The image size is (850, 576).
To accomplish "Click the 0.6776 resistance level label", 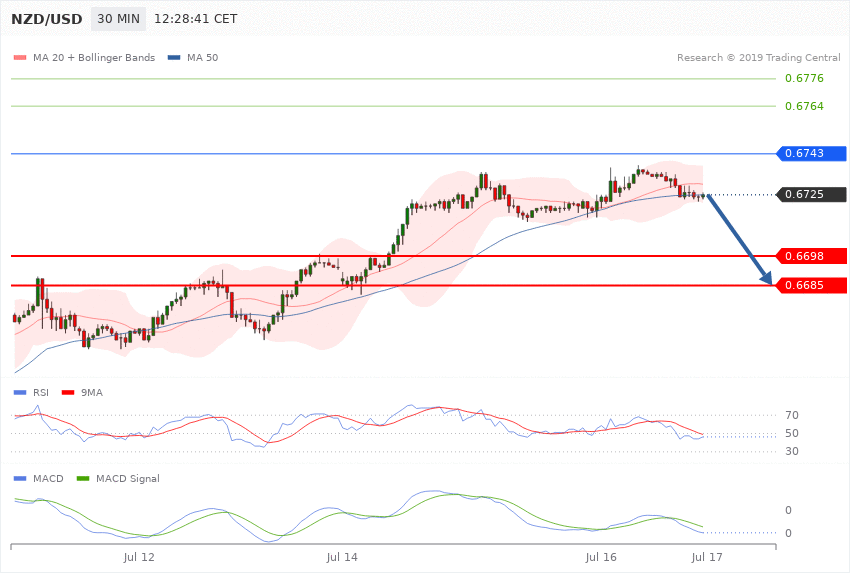I will point(804,79).
